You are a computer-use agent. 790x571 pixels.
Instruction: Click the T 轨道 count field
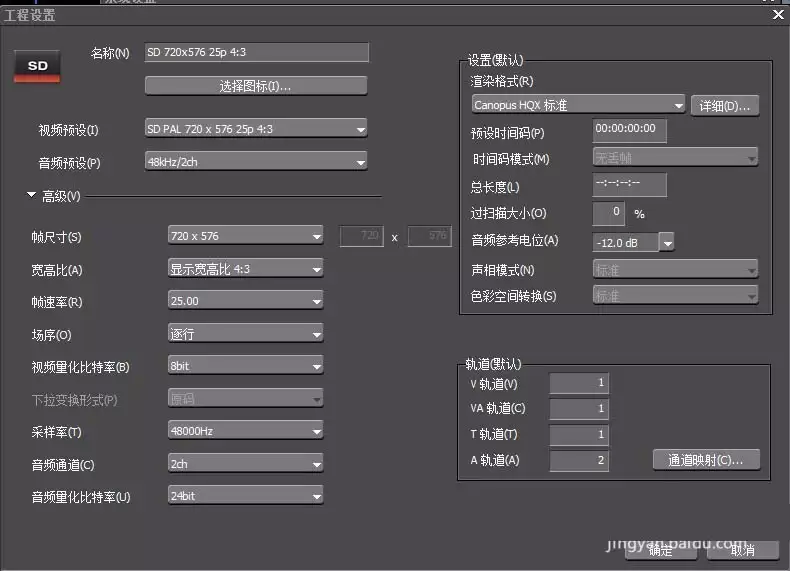(579, 434)
